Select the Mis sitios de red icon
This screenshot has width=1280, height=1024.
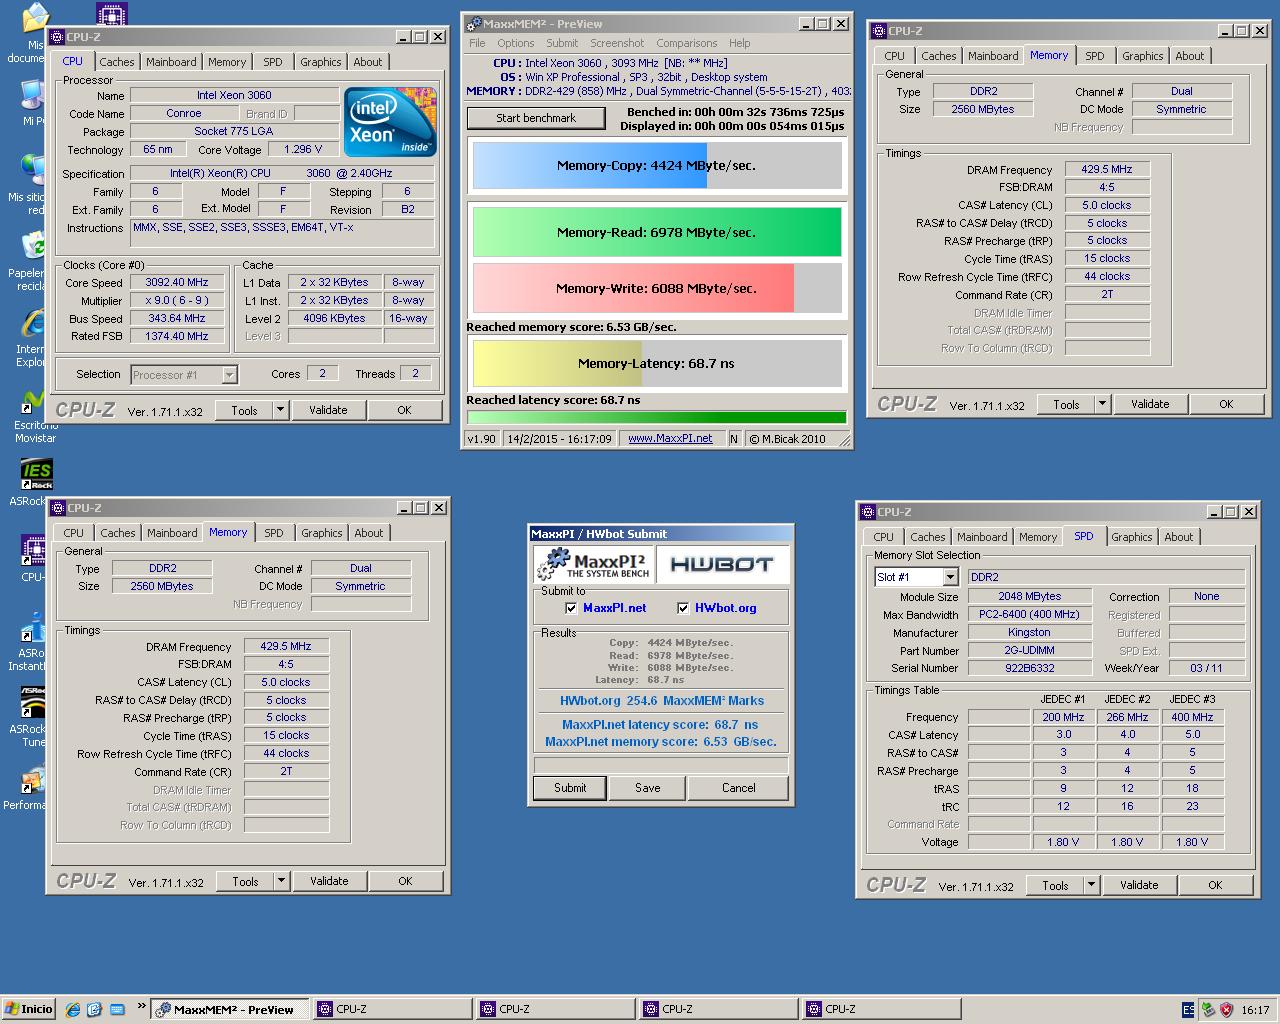point(33,170)
